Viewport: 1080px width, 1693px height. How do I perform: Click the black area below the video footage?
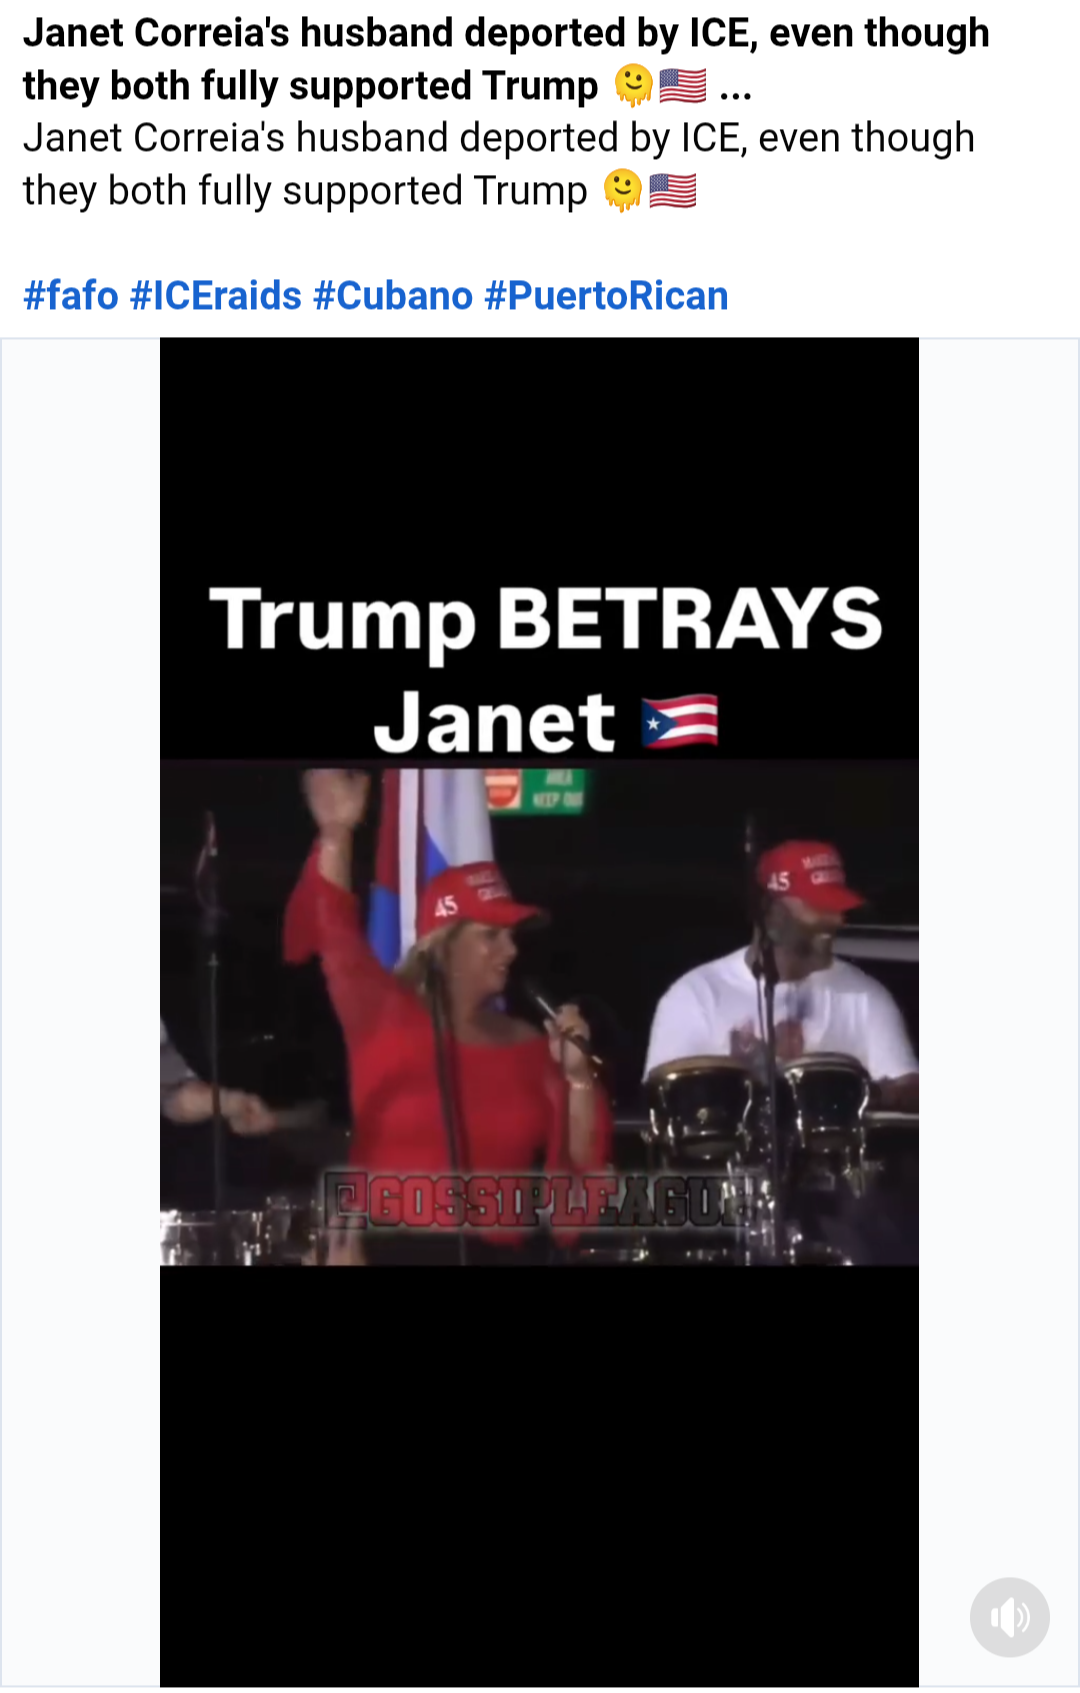click(539, 1476)
